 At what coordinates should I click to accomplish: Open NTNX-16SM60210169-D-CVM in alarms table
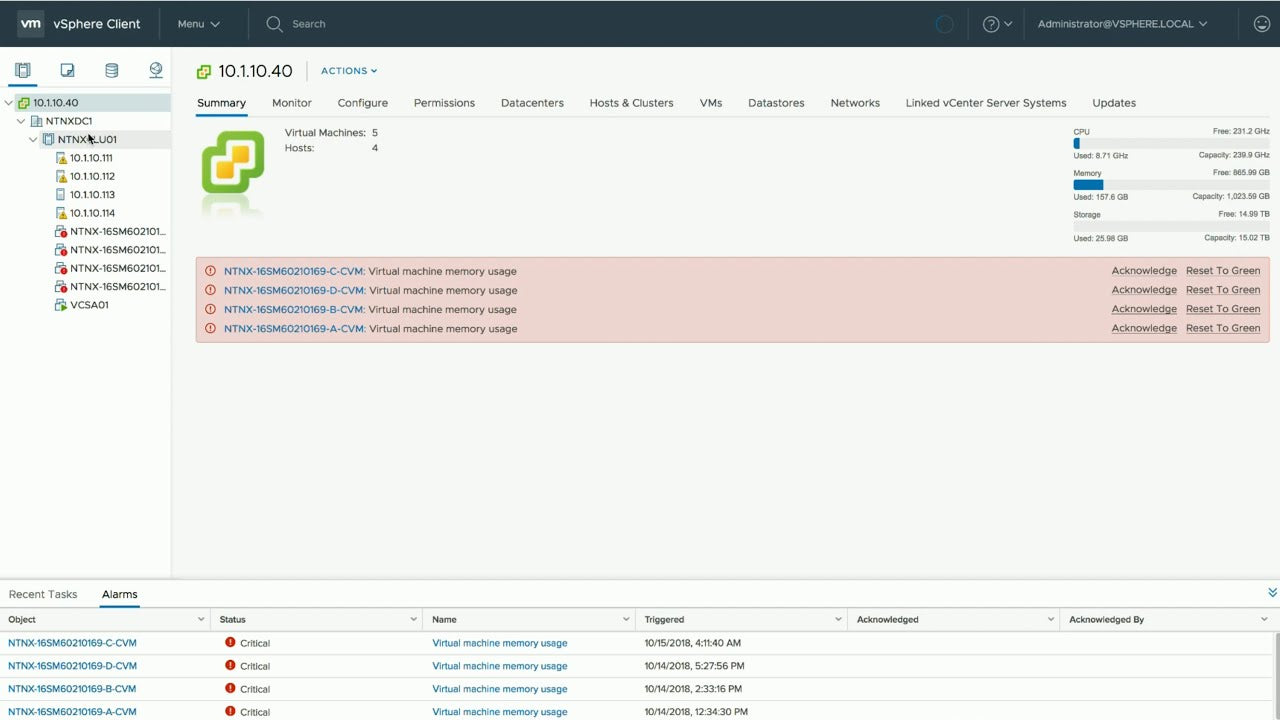tap(72, 666)
